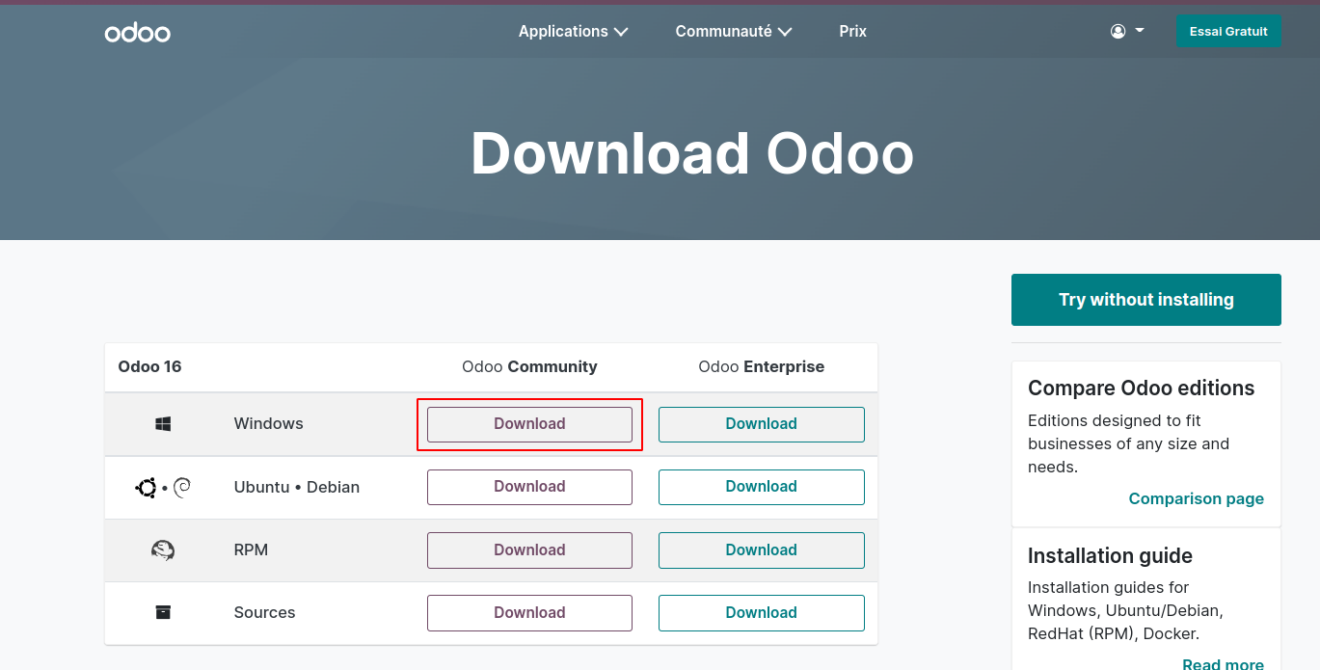The image size is (1320, 670).
Task: Download Odoo Enterprise Sources
Action: click(x=761, y=612)
